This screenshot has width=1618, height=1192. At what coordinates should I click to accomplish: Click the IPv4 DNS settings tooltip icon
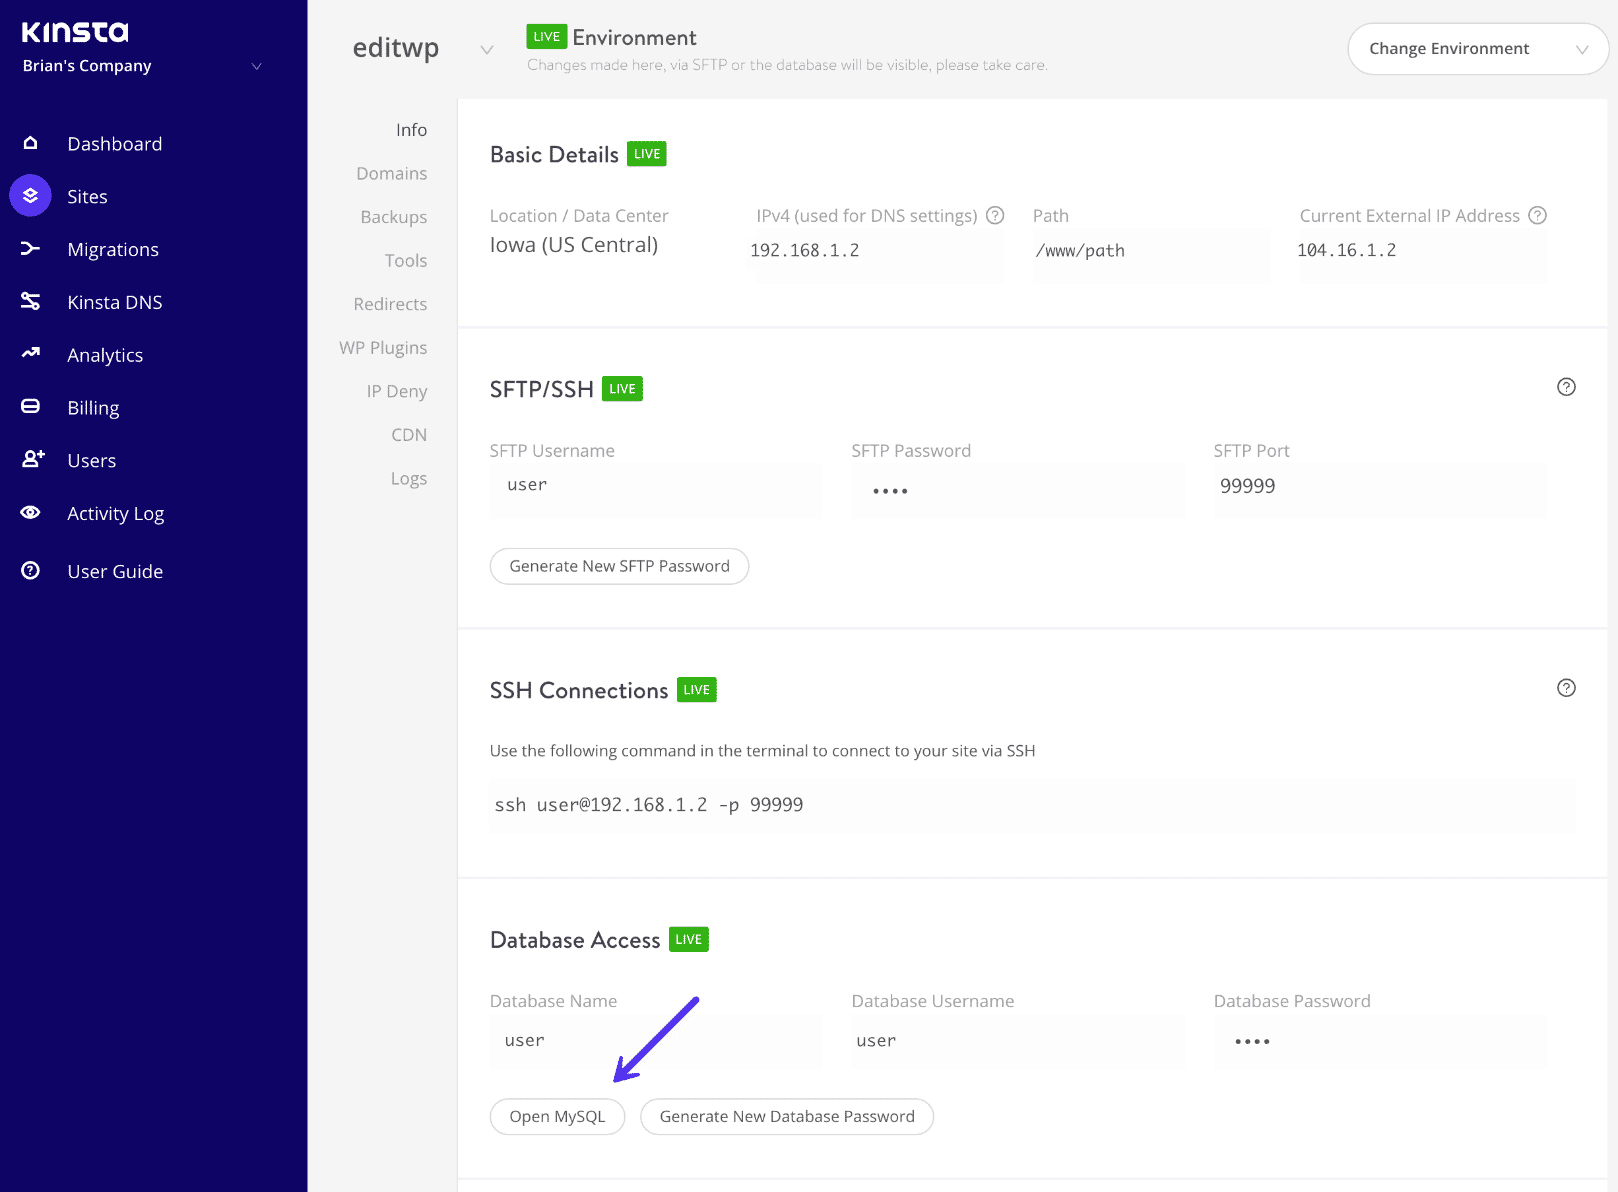click(x=995, y=214)
